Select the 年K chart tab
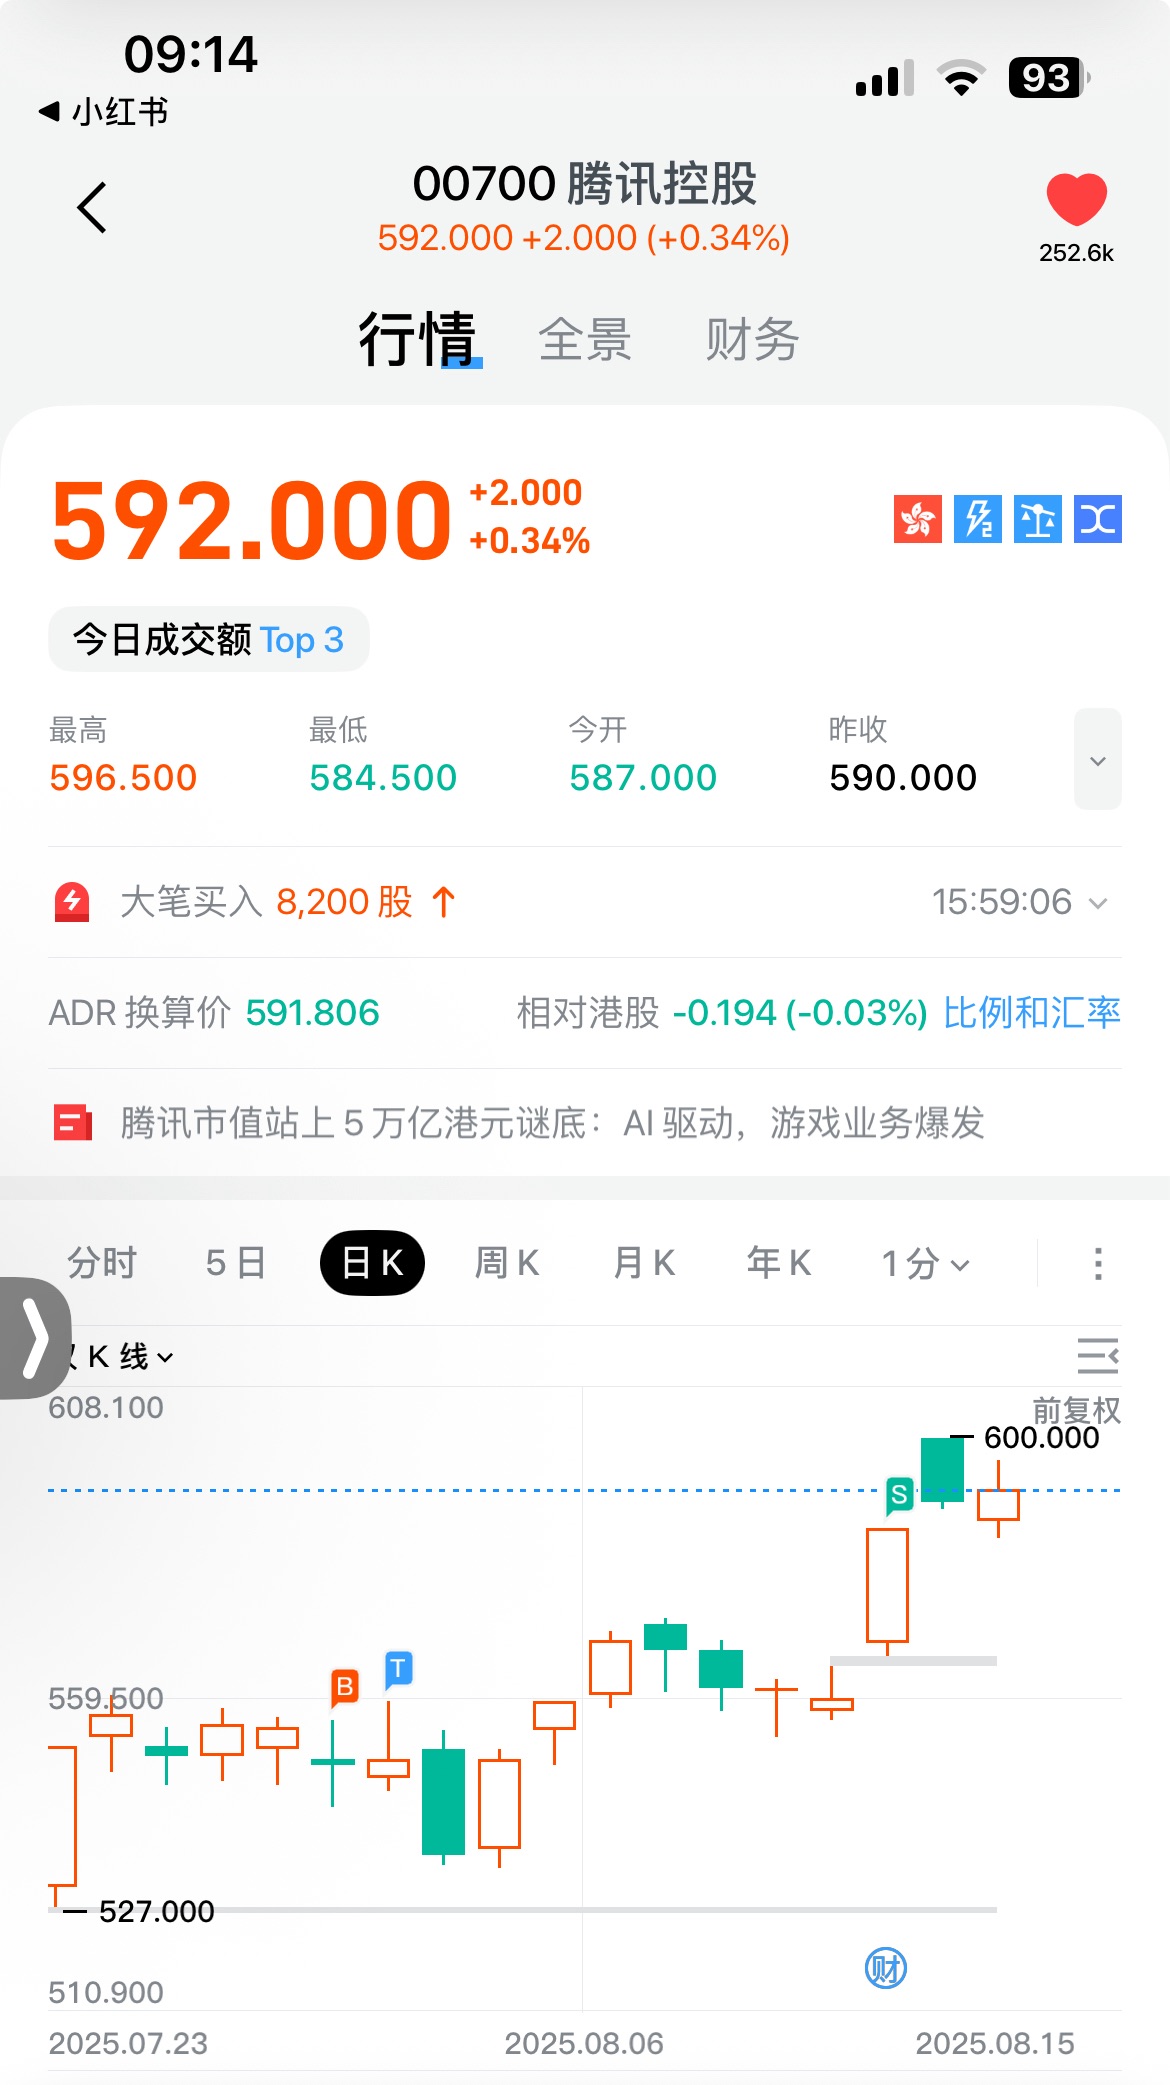The image size is (1170, 2085). [x=779, y=1263]
